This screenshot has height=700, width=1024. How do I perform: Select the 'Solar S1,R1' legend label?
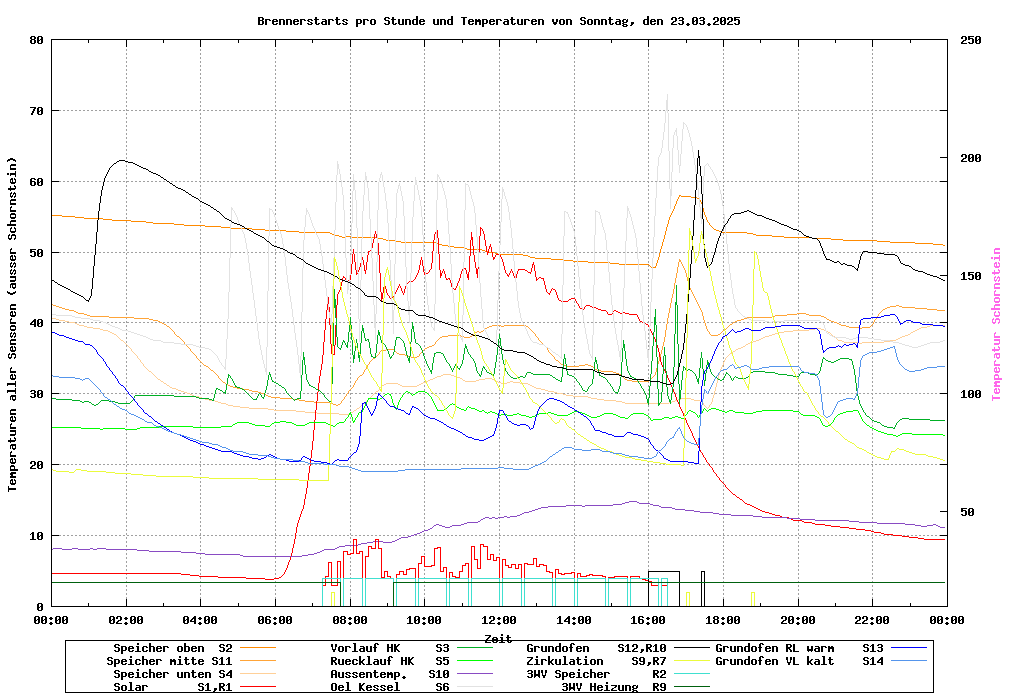pos(172,687)
